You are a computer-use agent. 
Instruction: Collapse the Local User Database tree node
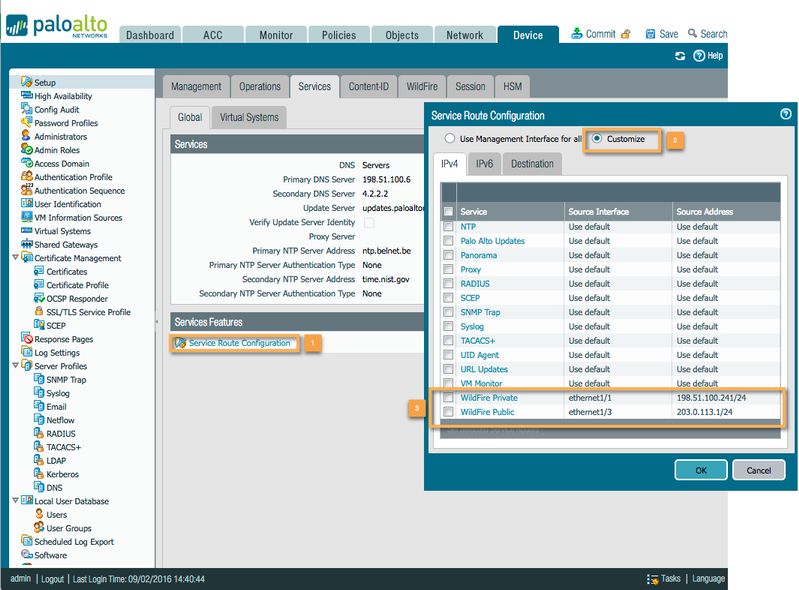15,500
